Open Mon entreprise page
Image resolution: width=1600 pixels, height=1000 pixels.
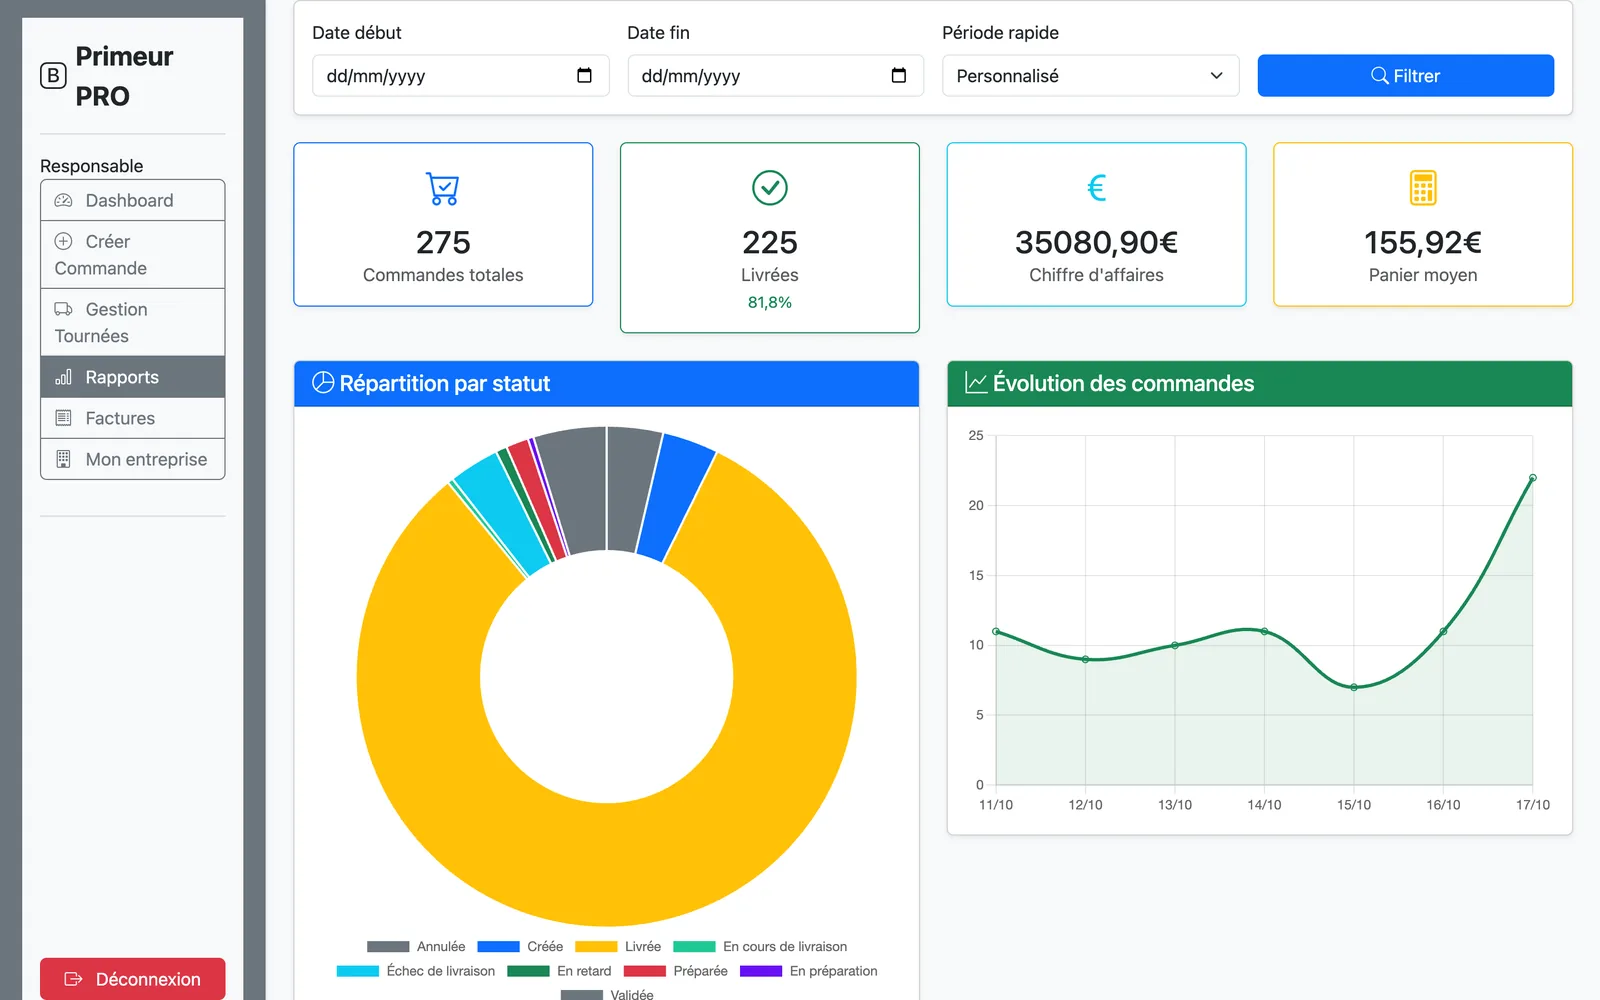[x=133, y=459]
